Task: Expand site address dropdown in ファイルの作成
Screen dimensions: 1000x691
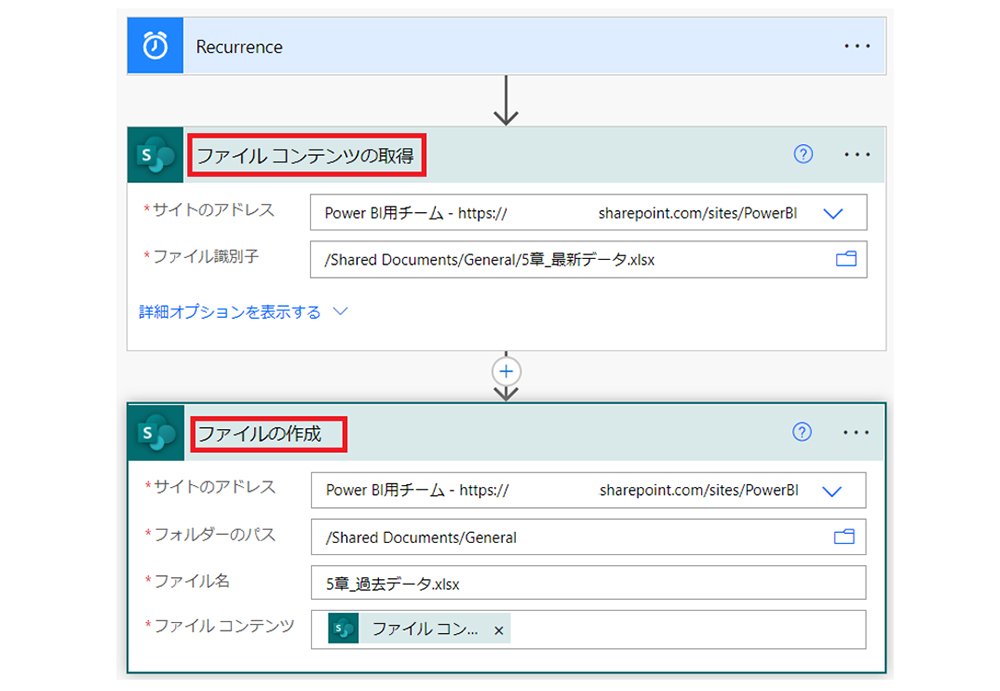Action: [x=832, y=491]
